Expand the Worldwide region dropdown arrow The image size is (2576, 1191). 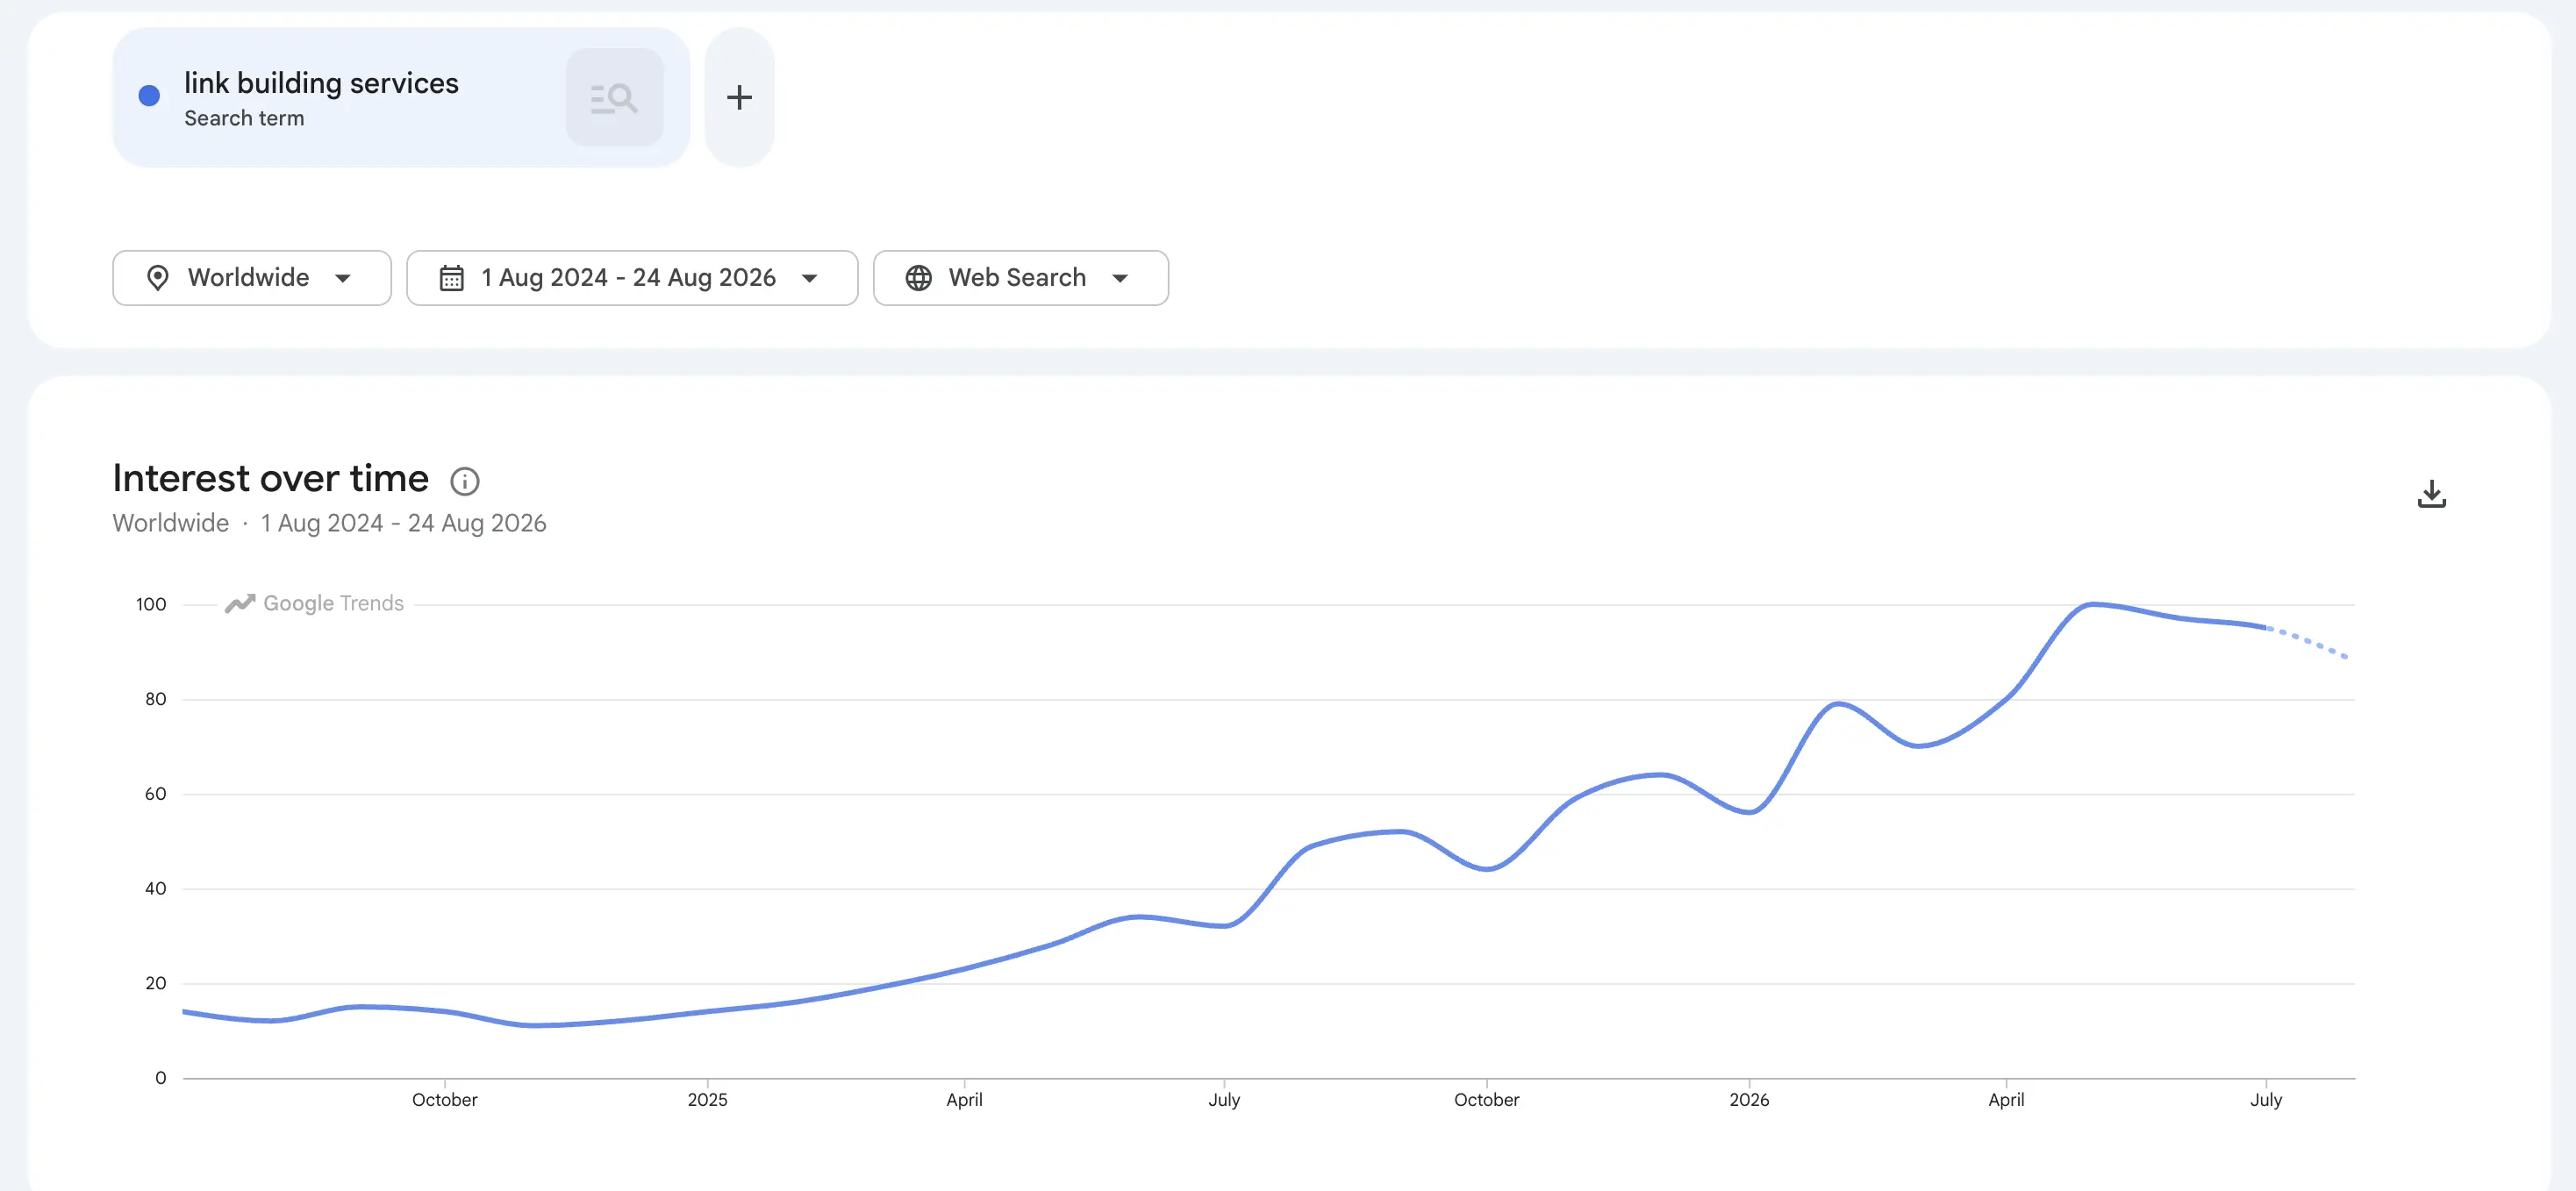click(343, 278)
